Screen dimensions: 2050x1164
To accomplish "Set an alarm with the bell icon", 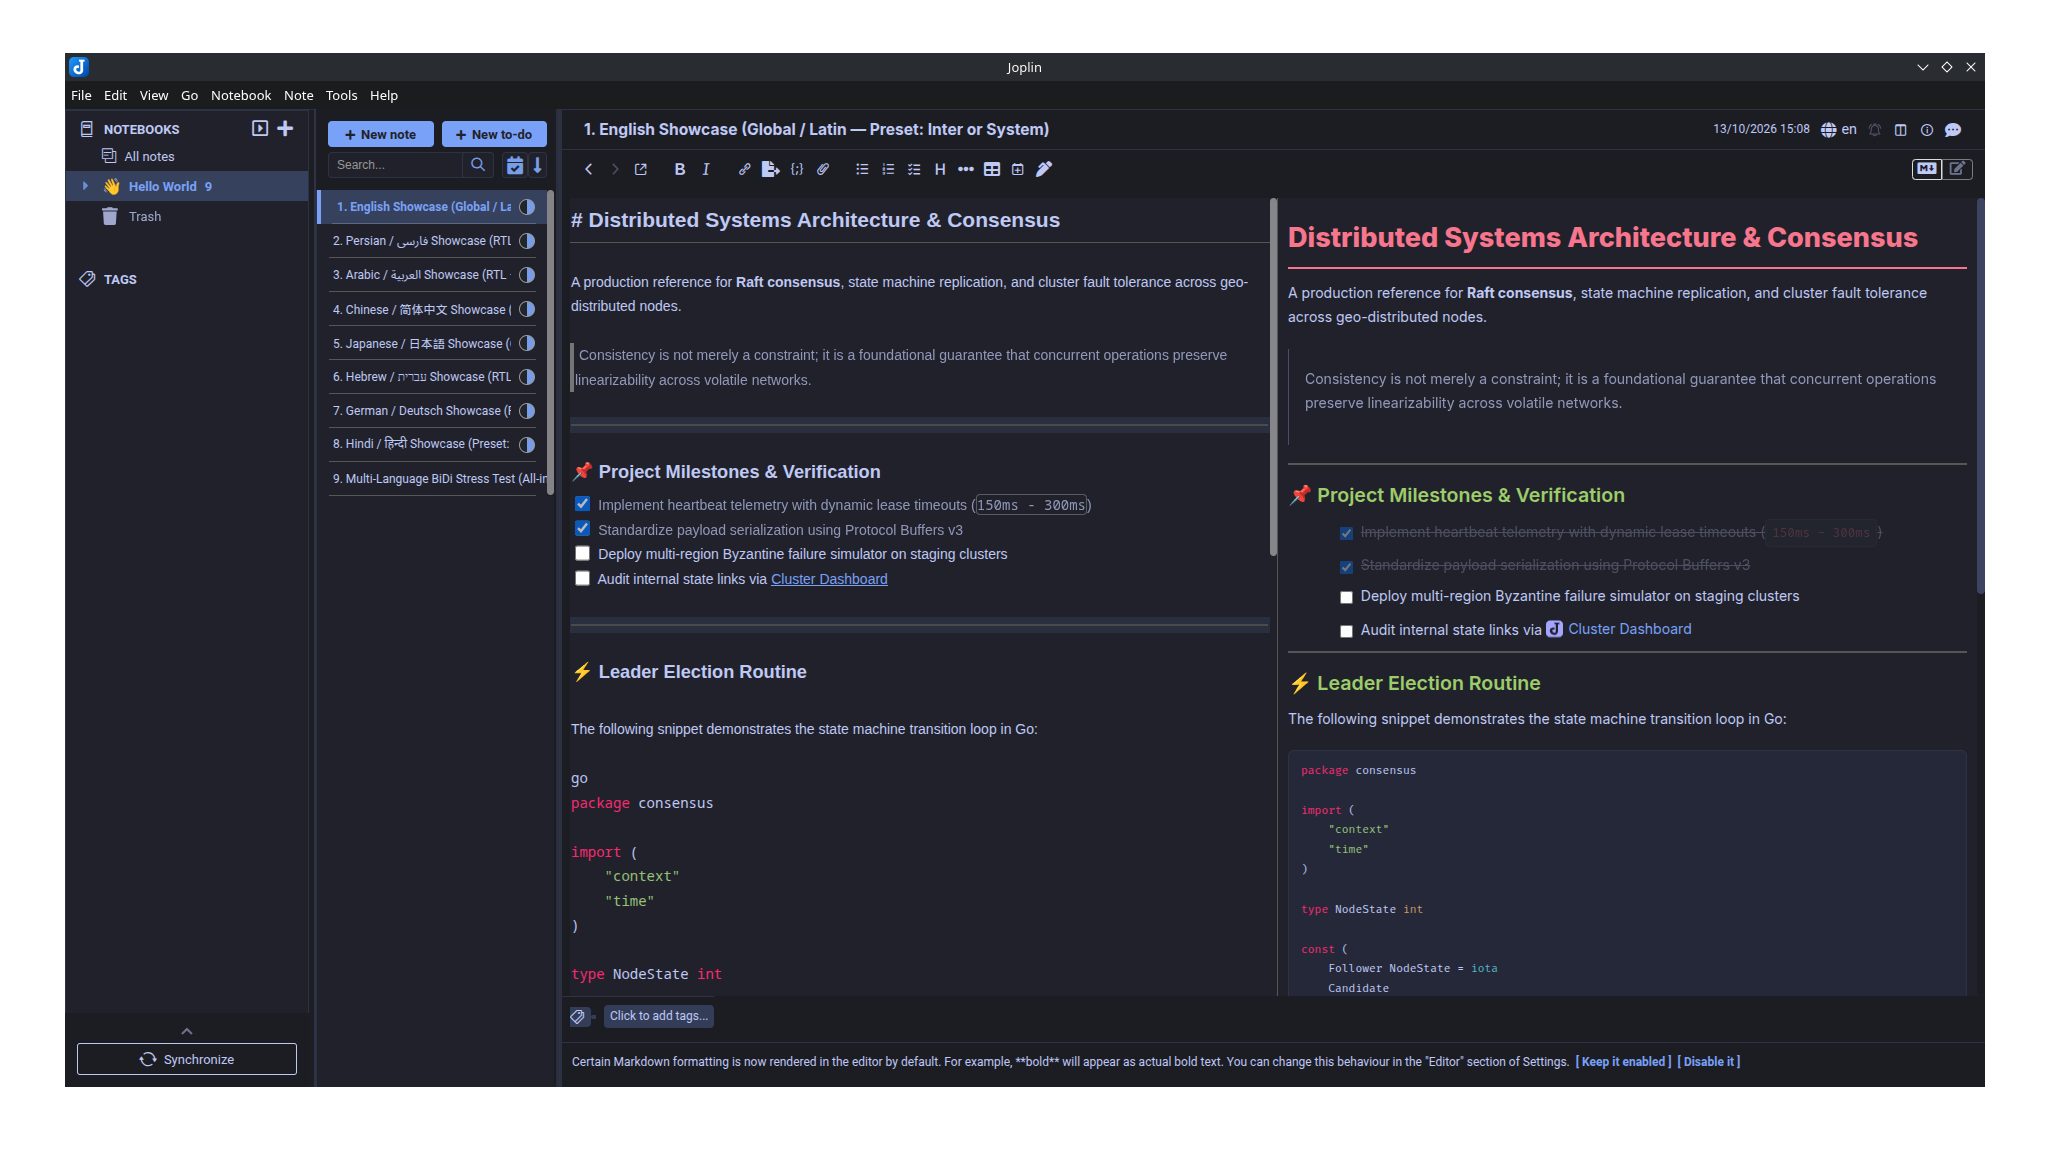I will pyautogui.click(x=1875, y=130).
